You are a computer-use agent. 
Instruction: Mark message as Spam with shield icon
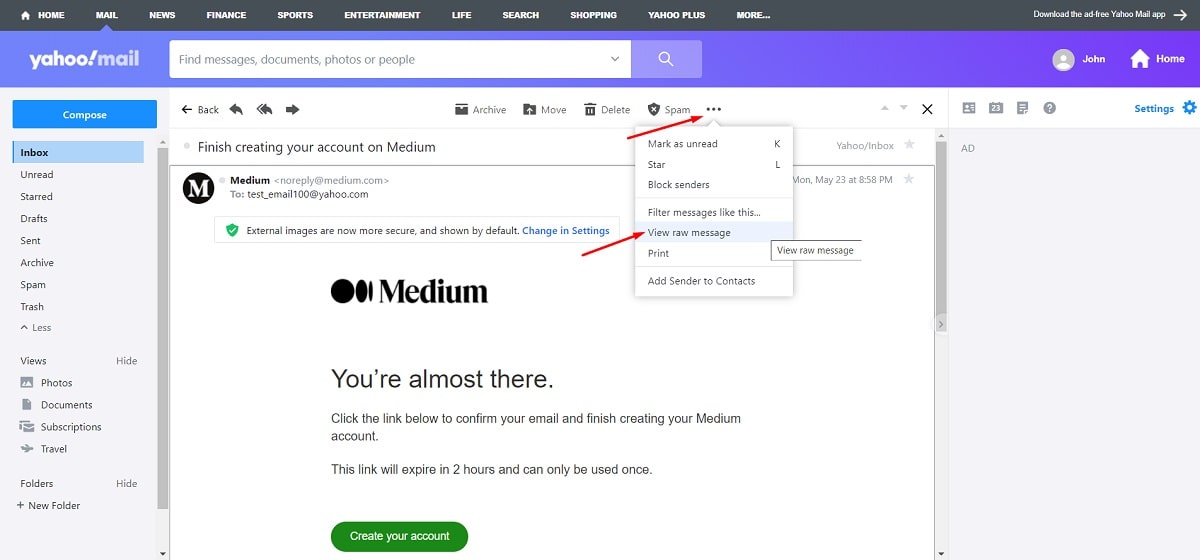point(669,109)
